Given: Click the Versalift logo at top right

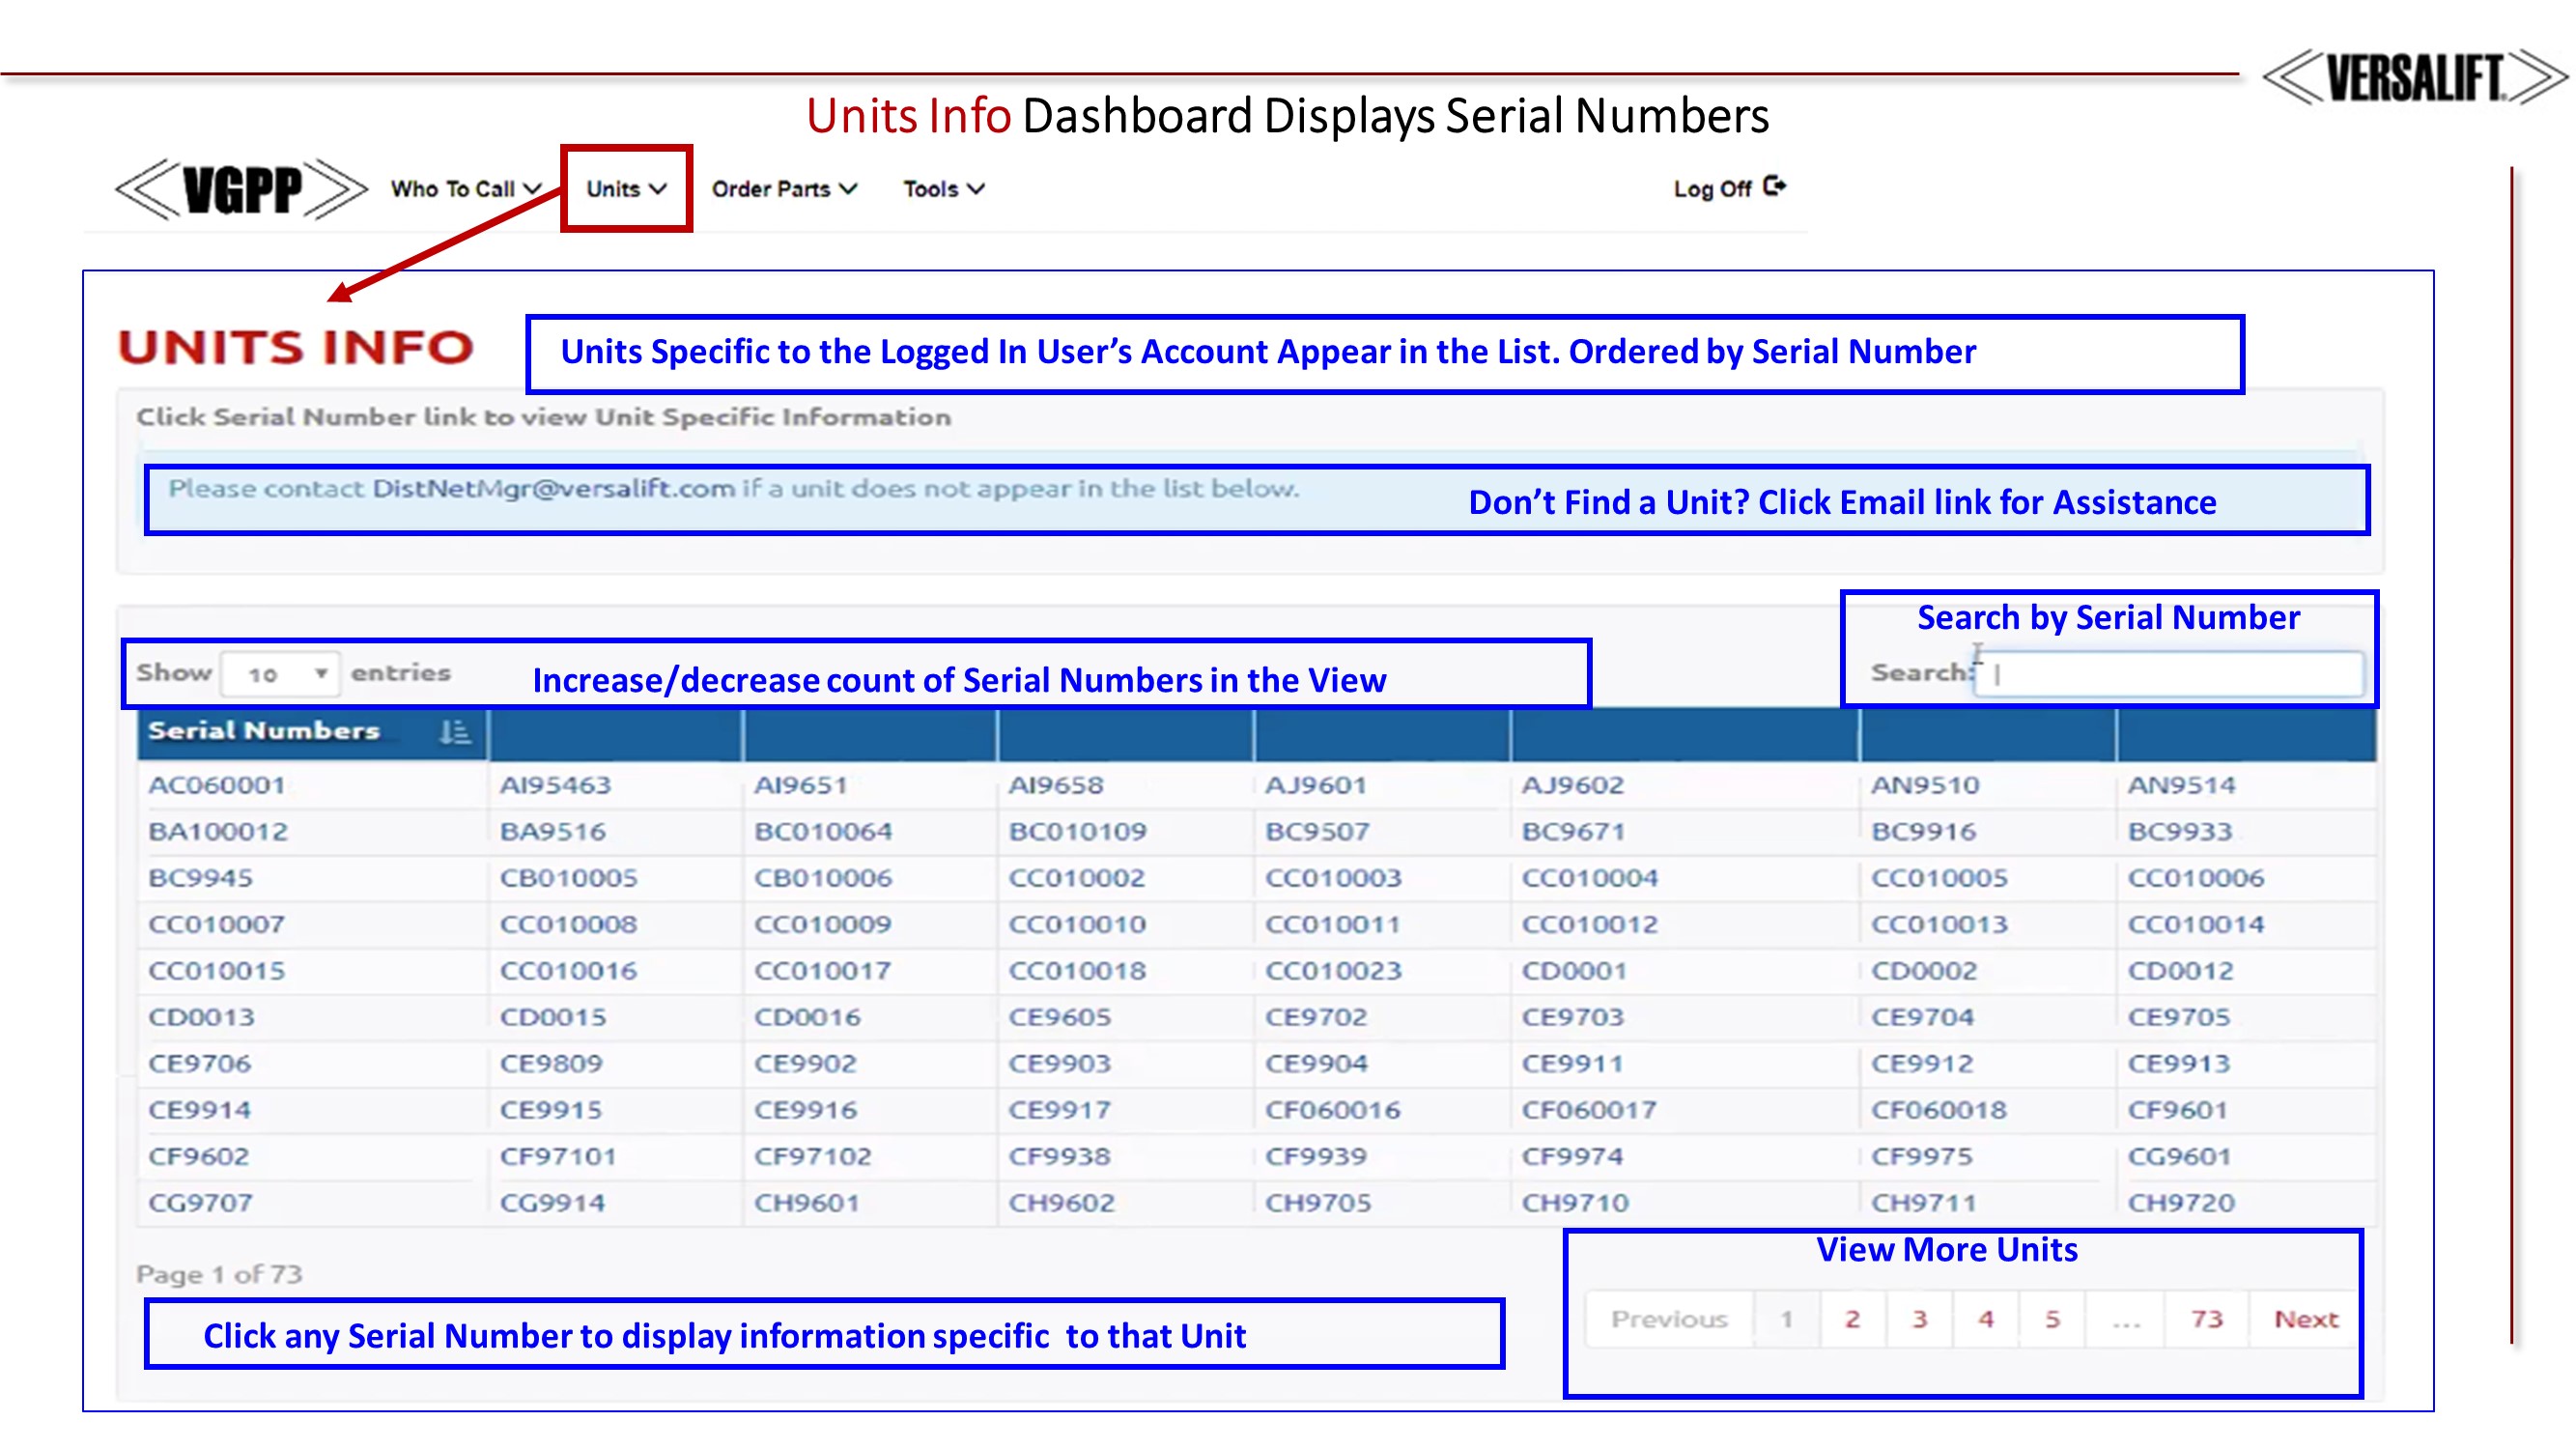Looking at the screenshot, I should (2414, 77).
